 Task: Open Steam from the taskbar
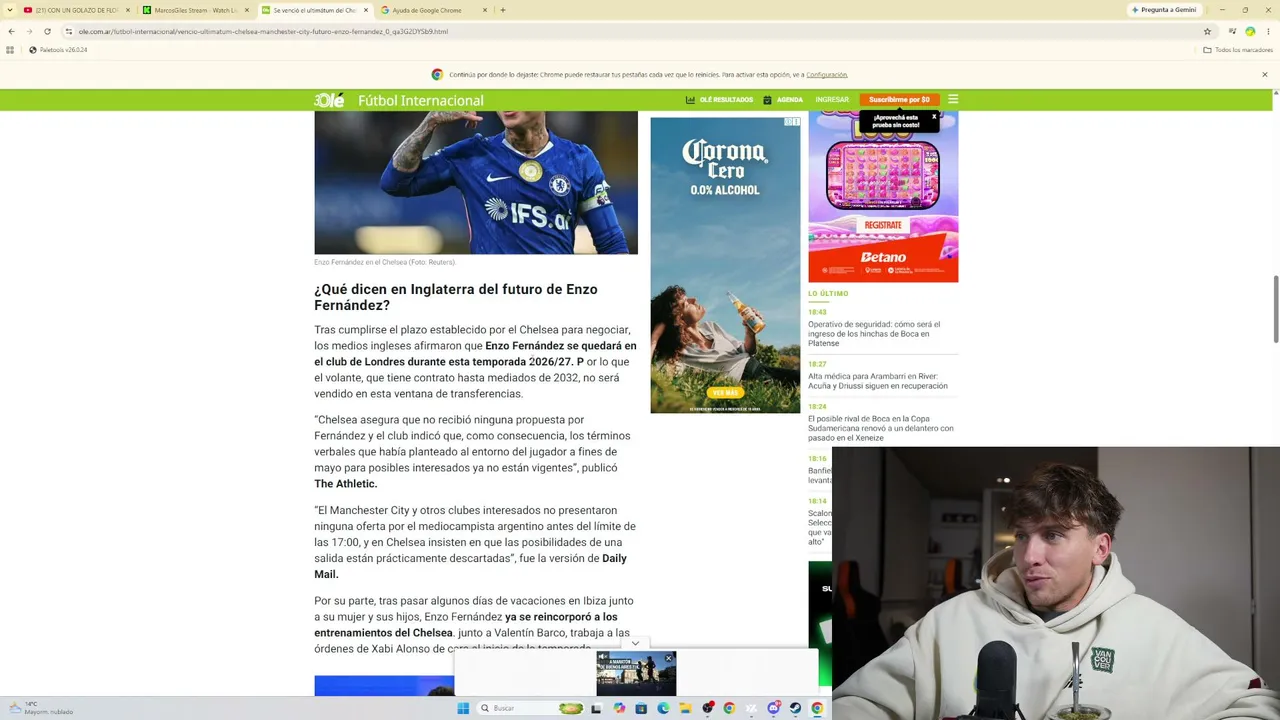click(795, 708)
